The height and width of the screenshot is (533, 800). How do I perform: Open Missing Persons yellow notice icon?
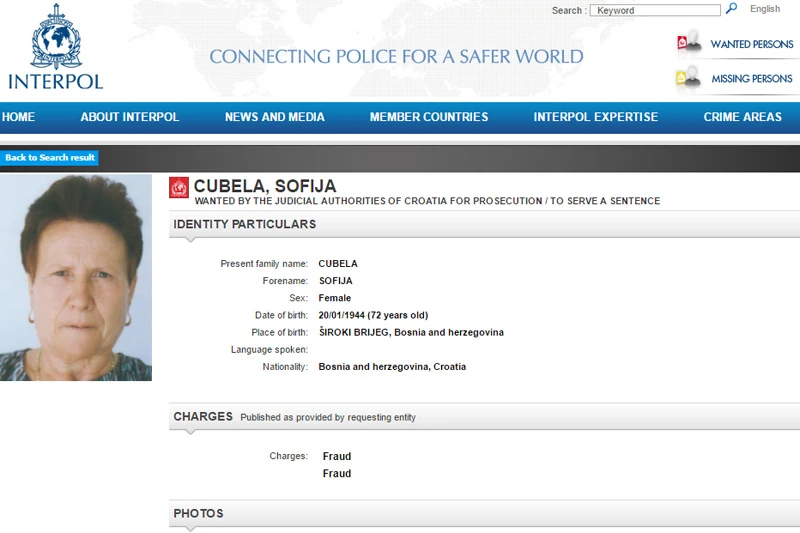tap(688, 77)
